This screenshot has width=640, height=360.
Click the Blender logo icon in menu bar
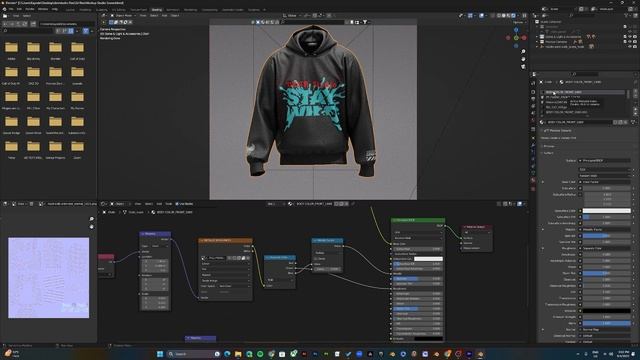coord(4,9)
